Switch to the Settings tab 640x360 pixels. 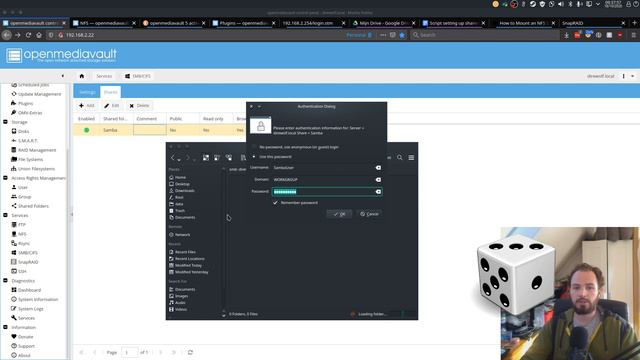[x=87, y=92]
